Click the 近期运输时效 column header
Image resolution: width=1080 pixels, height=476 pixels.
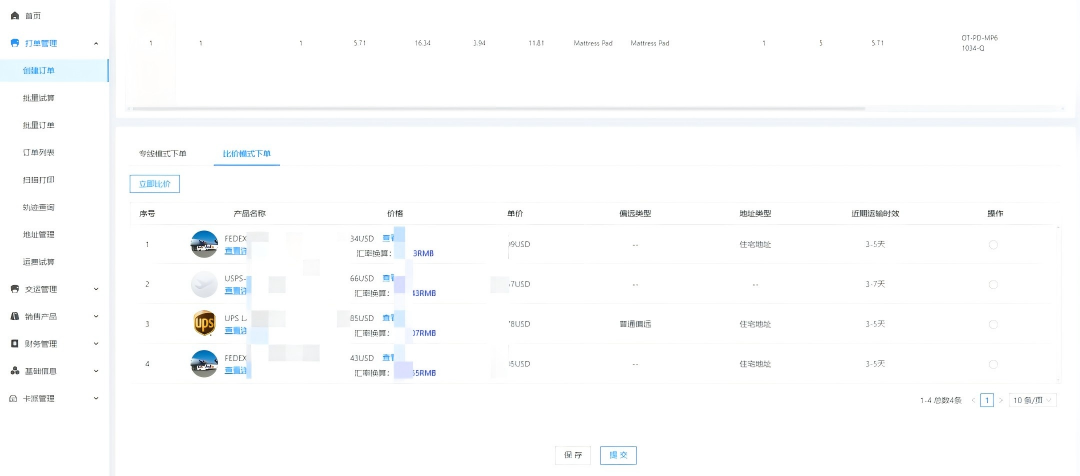875,214
